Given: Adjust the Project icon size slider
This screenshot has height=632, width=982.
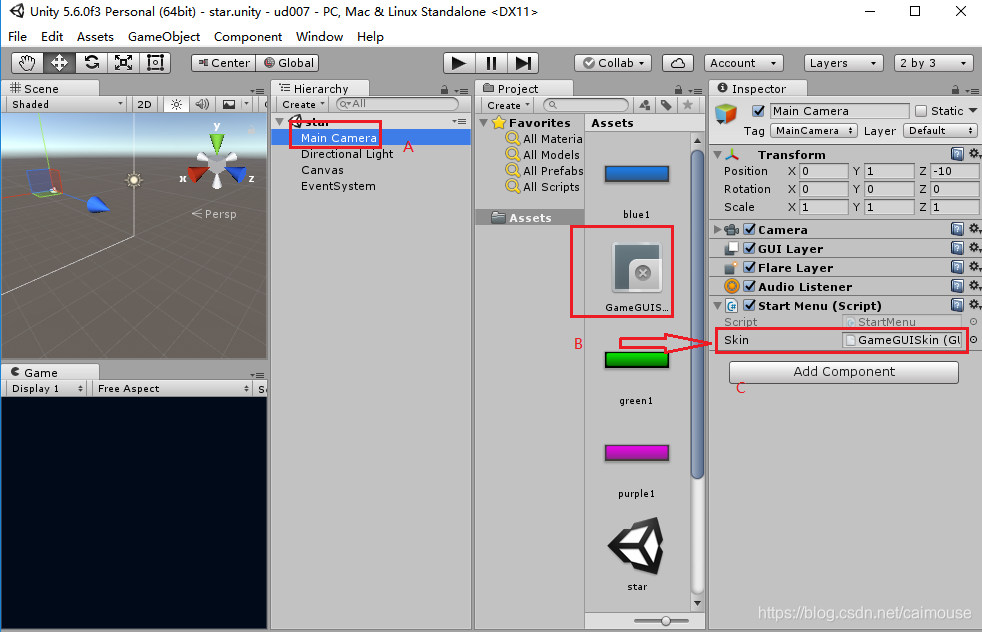Looking at the screenshot, I should 666,621.
